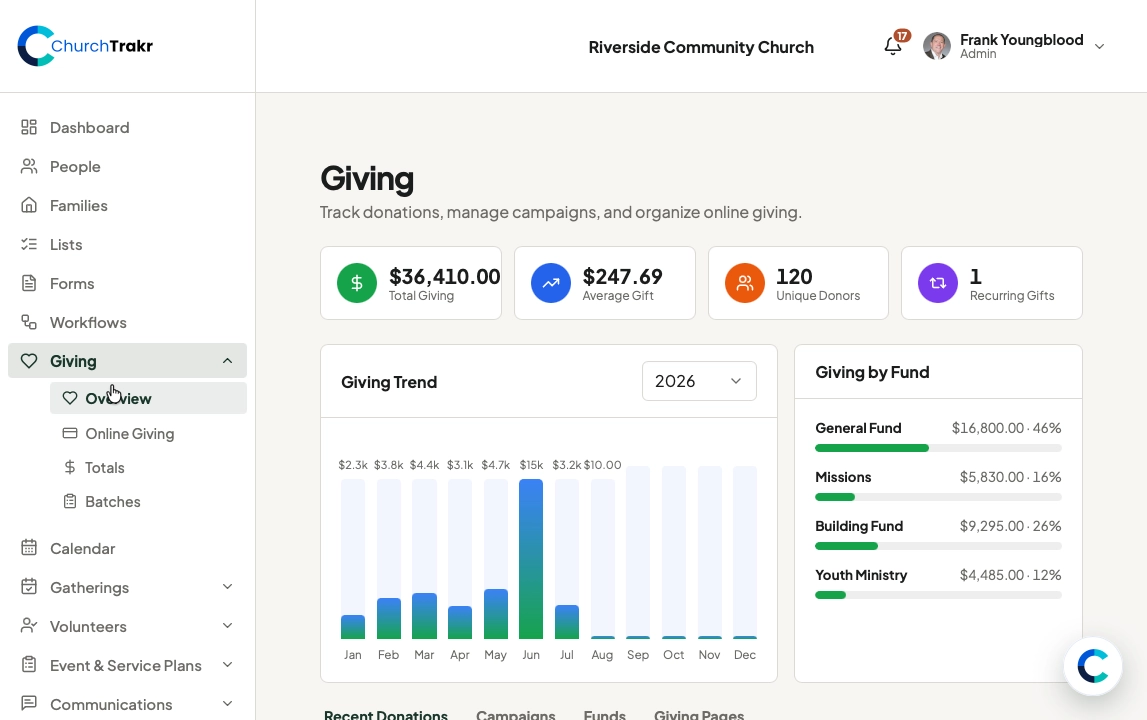The height and width of the screenshot is (720, 1147).
Task: Click the Lists checklist icon
Action: [x=29, y=244]
